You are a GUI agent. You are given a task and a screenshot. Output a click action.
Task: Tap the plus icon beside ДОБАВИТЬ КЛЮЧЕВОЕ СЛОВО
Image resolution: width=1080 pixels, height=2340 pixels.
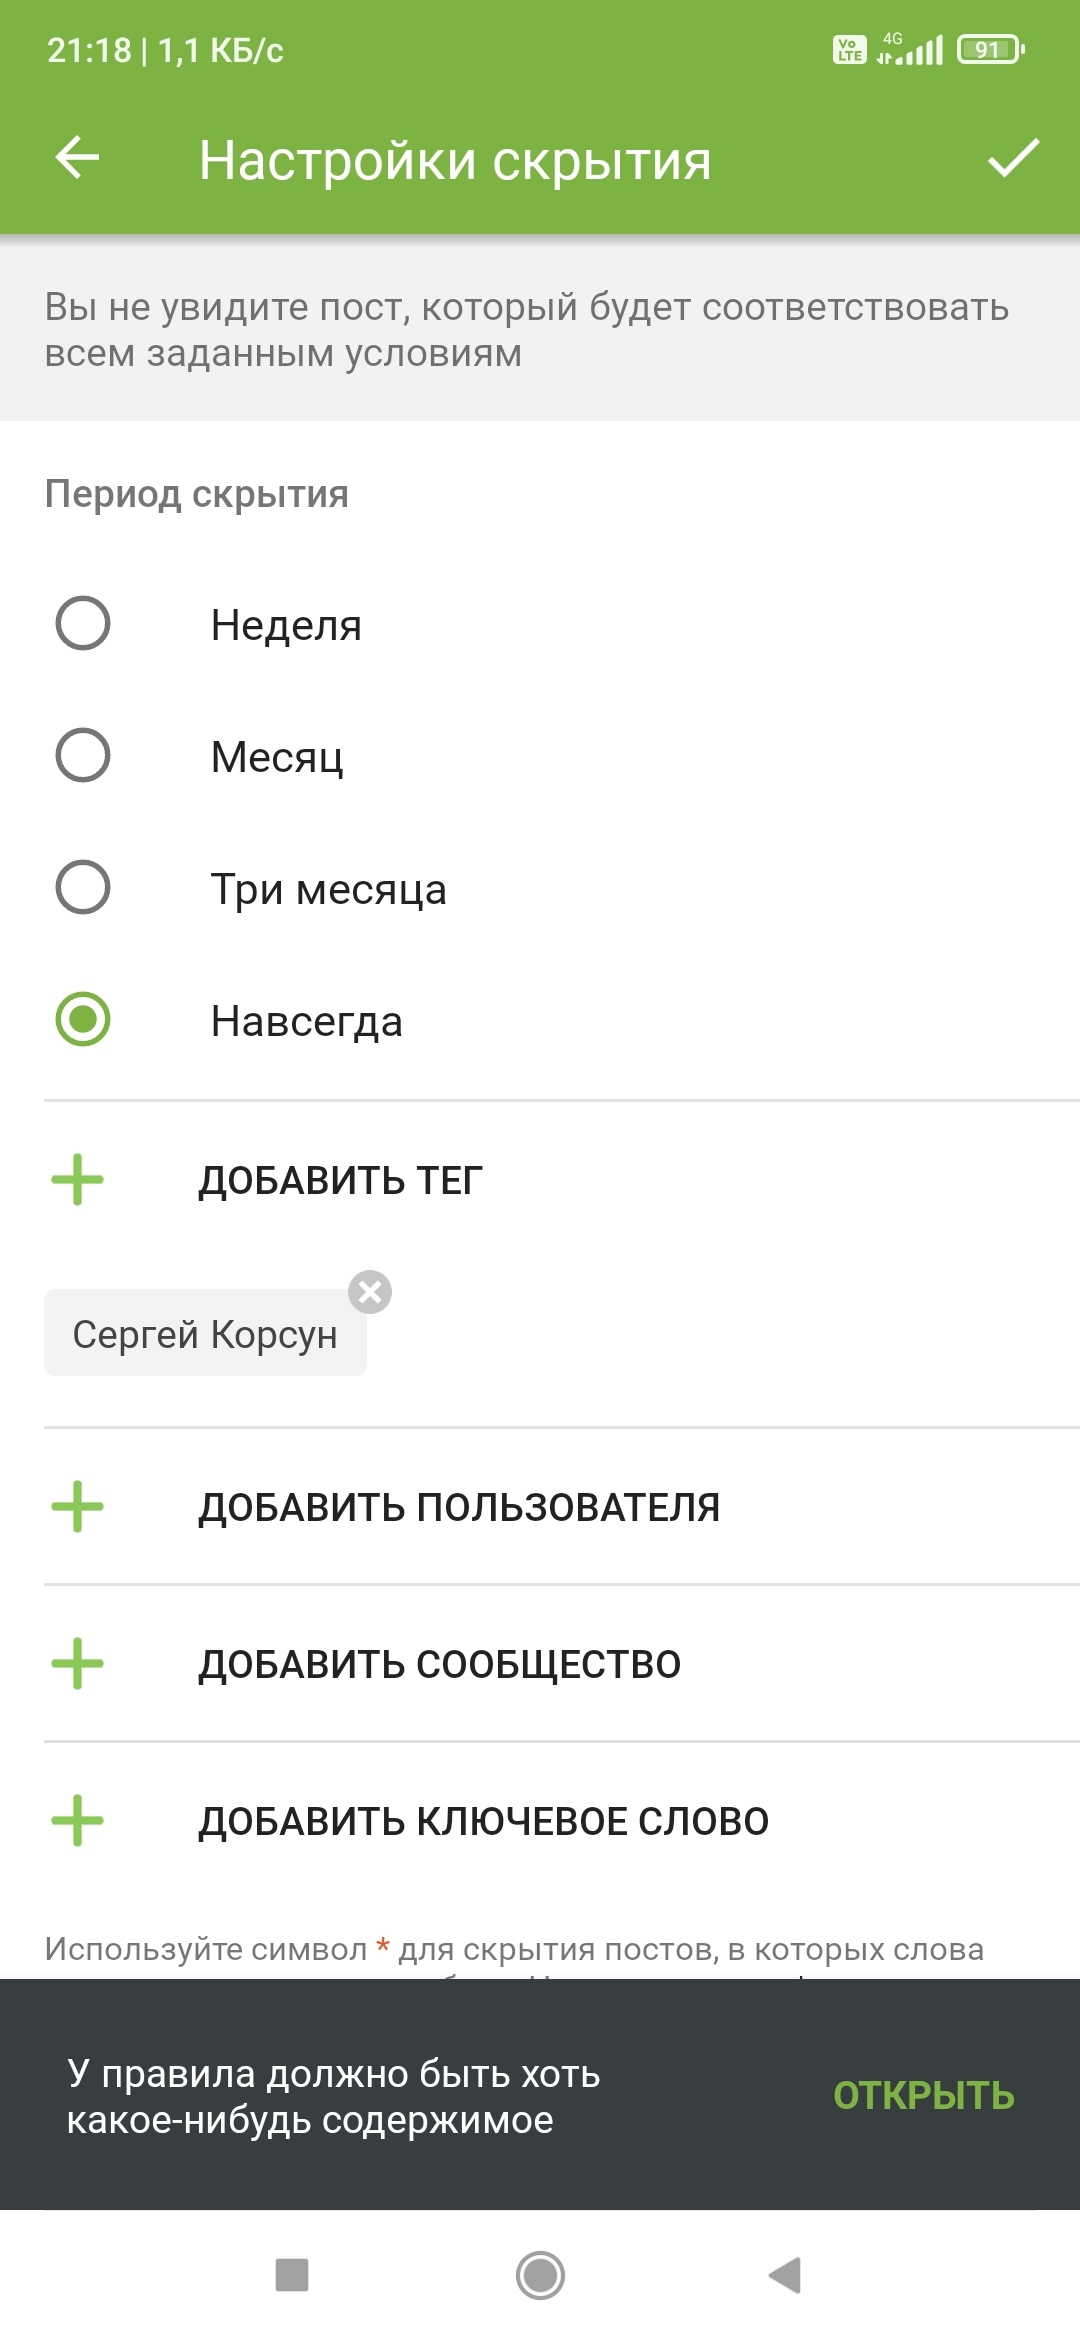78,1821
